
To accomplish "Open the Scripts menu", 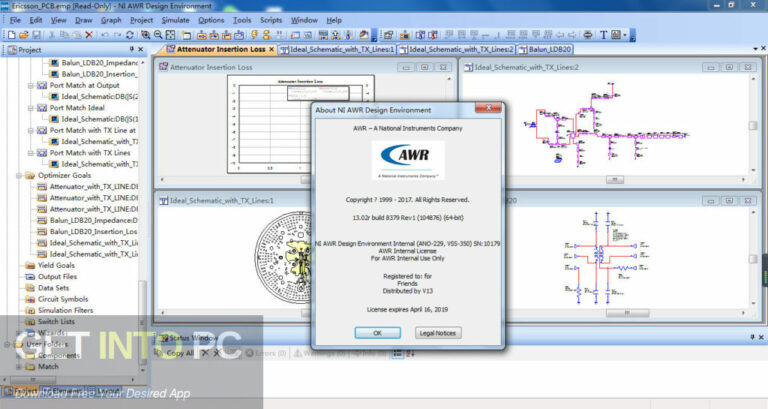I will [x=271, y=20].
